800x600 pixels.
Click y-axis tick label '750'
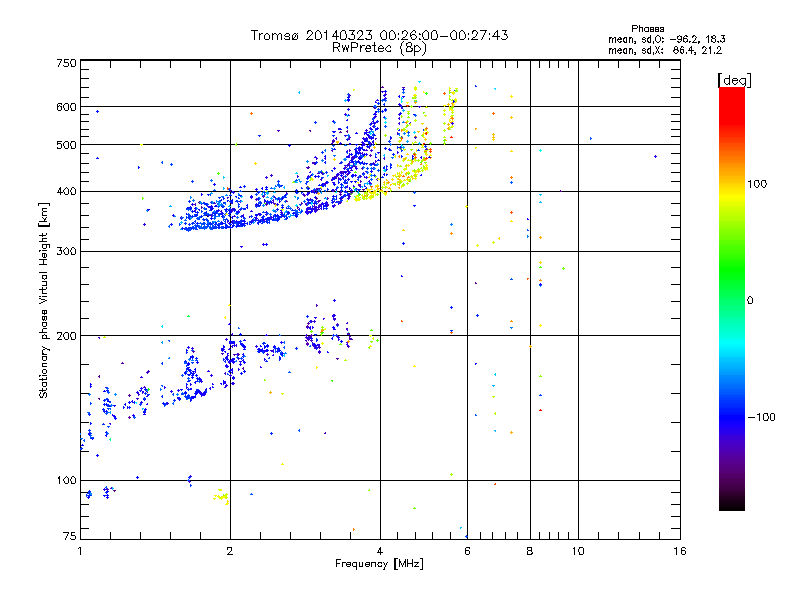tap(66, 63)
